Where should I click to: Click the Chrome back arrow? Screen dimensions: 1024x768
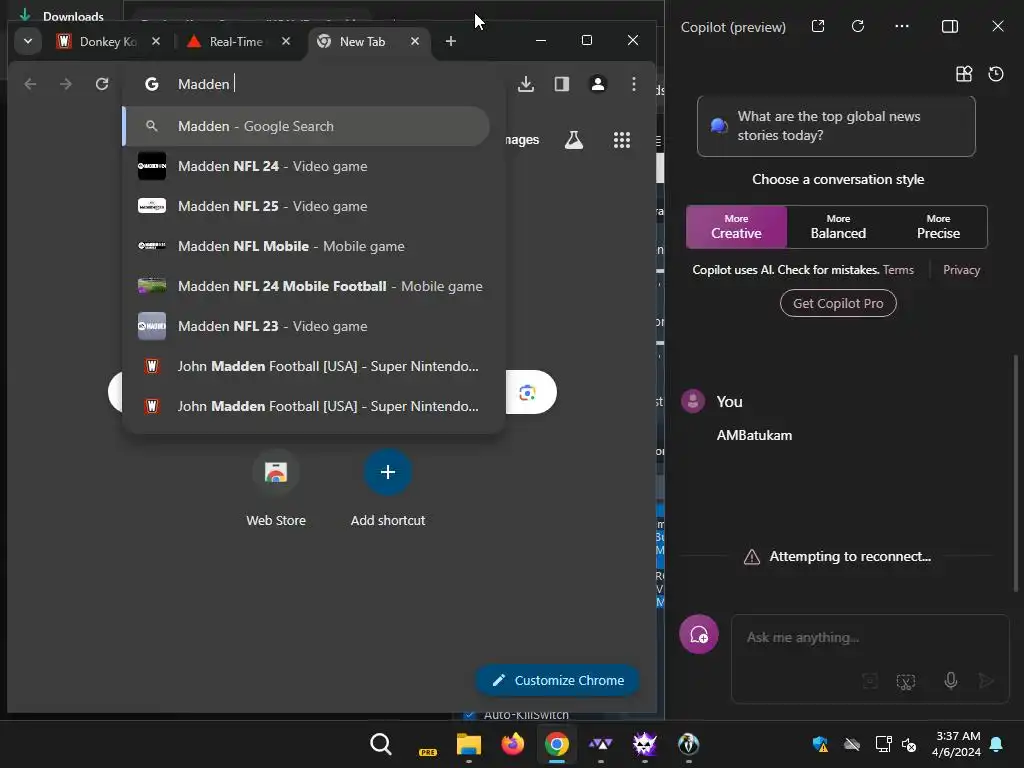tap(30, 84)
